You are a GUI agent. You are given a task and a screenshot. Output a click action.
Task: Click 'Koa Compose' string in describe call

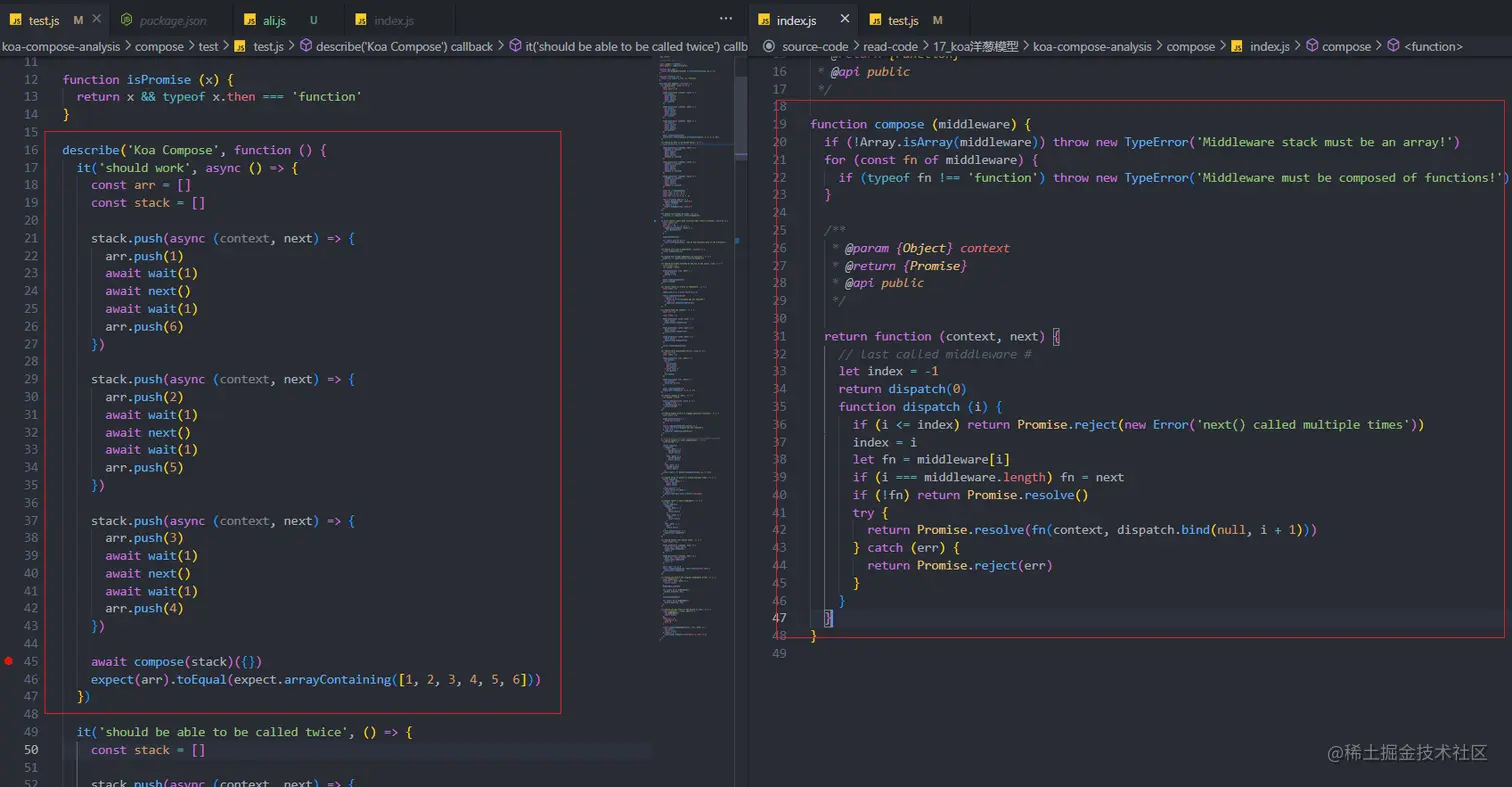[x=174, y=150]
